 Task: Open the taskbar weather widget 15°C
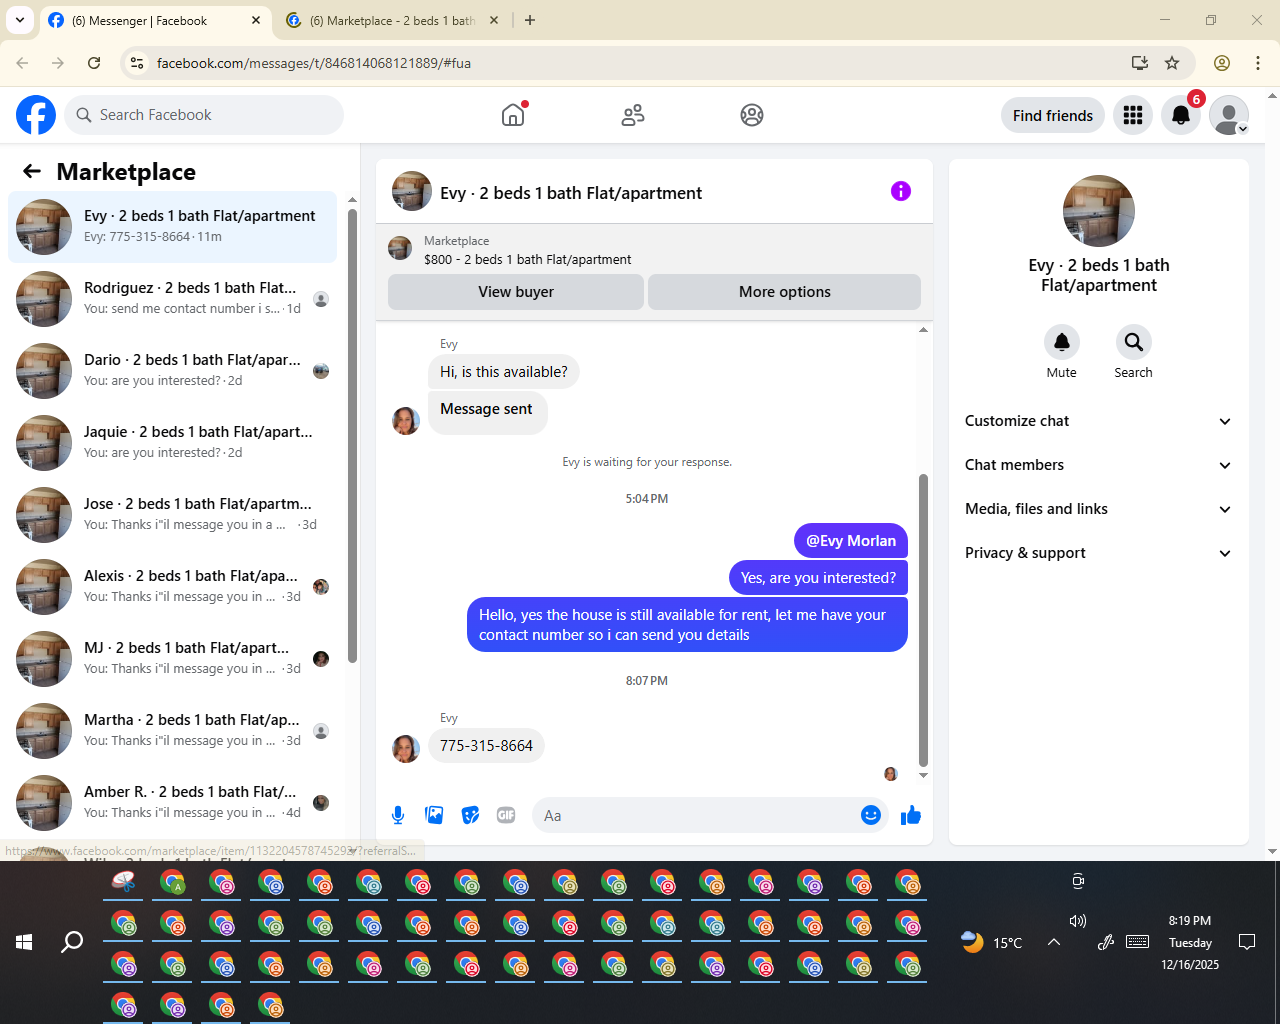(x=991, y=942)
